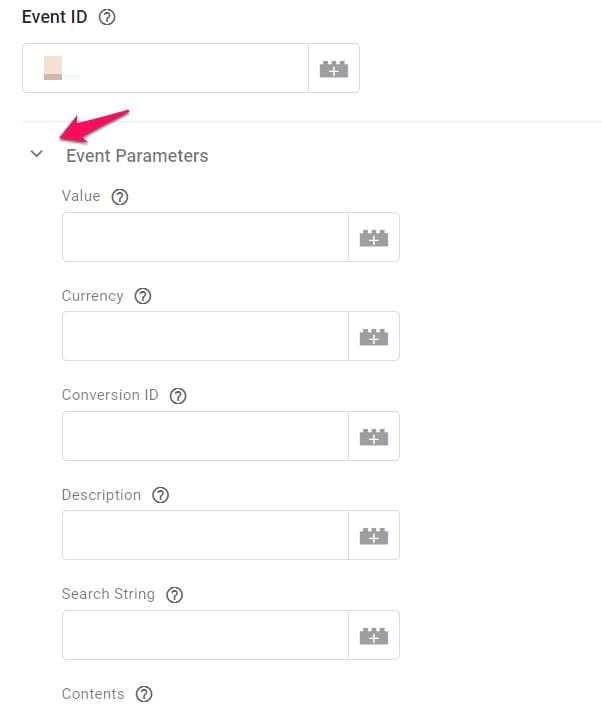
Task: Show help tooltip for Description
Action: 160,495
